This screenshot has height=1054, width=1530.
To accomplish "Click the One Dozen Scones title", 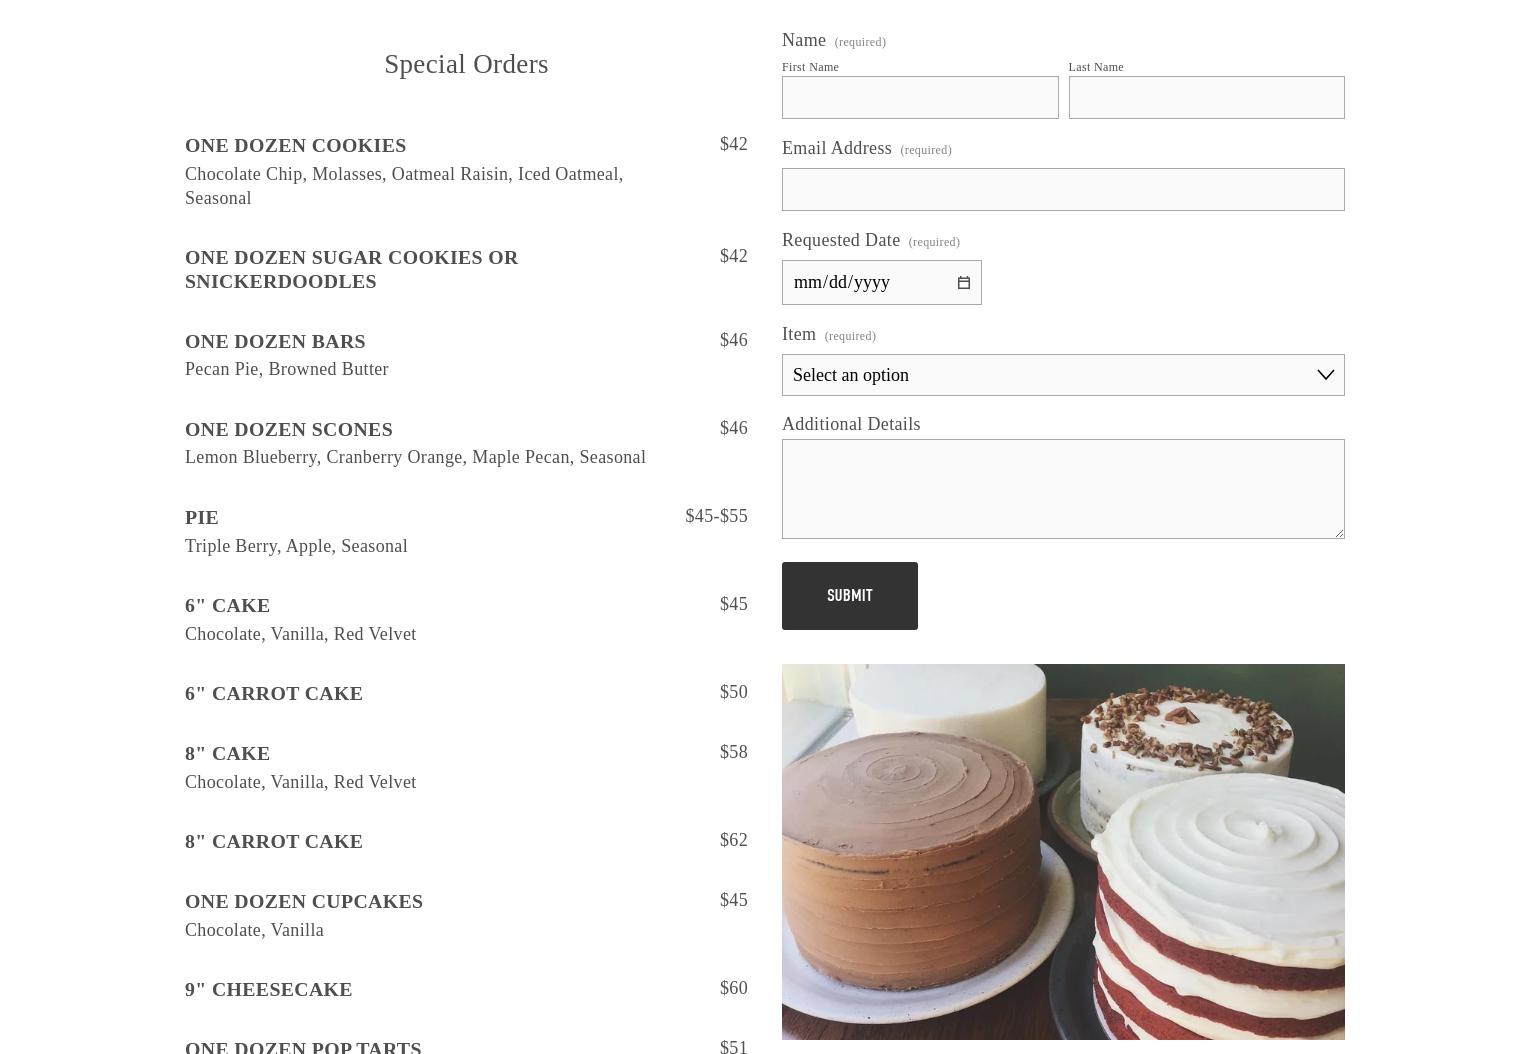I will 288,429.
